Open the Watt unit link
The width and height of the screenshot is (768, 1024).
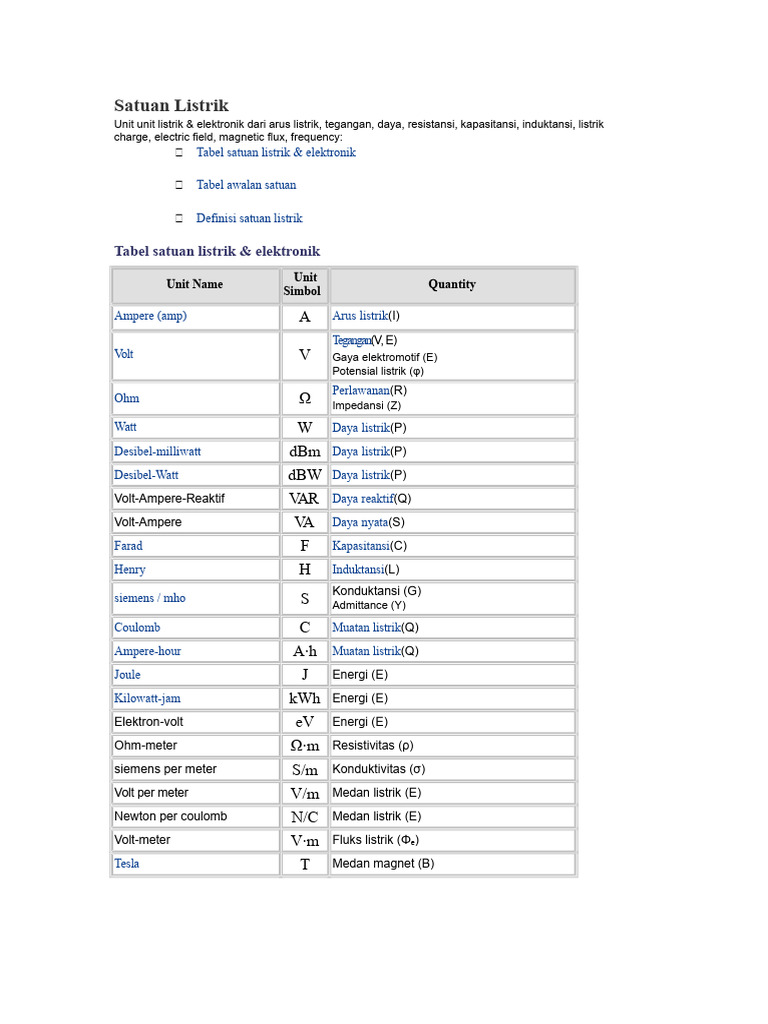(125, 427)
